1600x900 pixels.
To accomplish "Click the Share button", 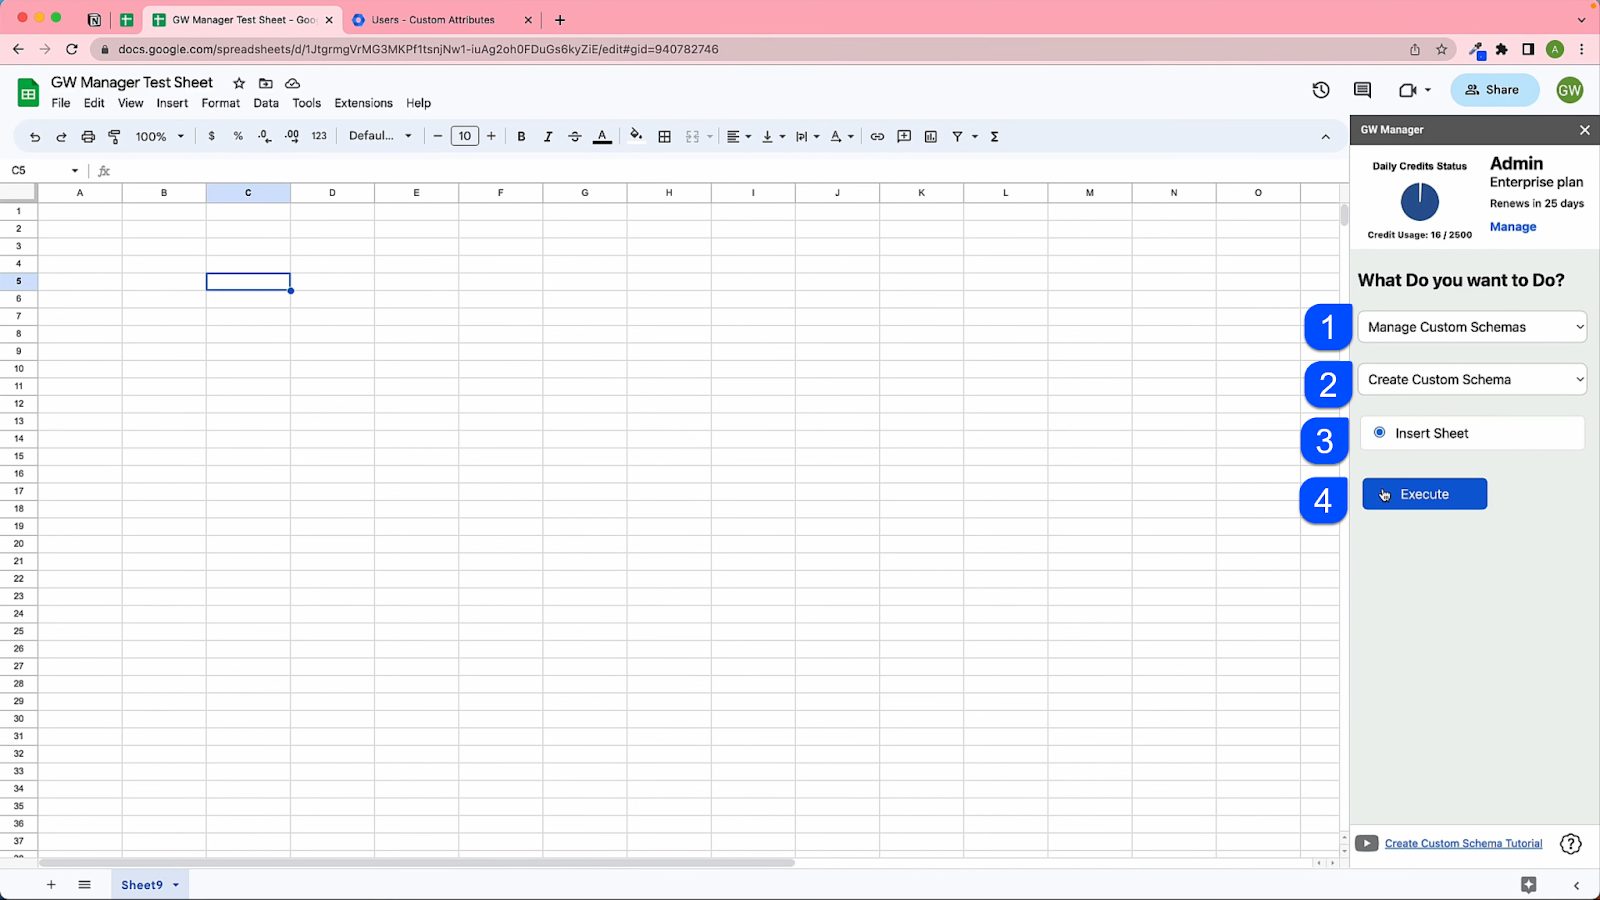I will [x=1494, y=90].
